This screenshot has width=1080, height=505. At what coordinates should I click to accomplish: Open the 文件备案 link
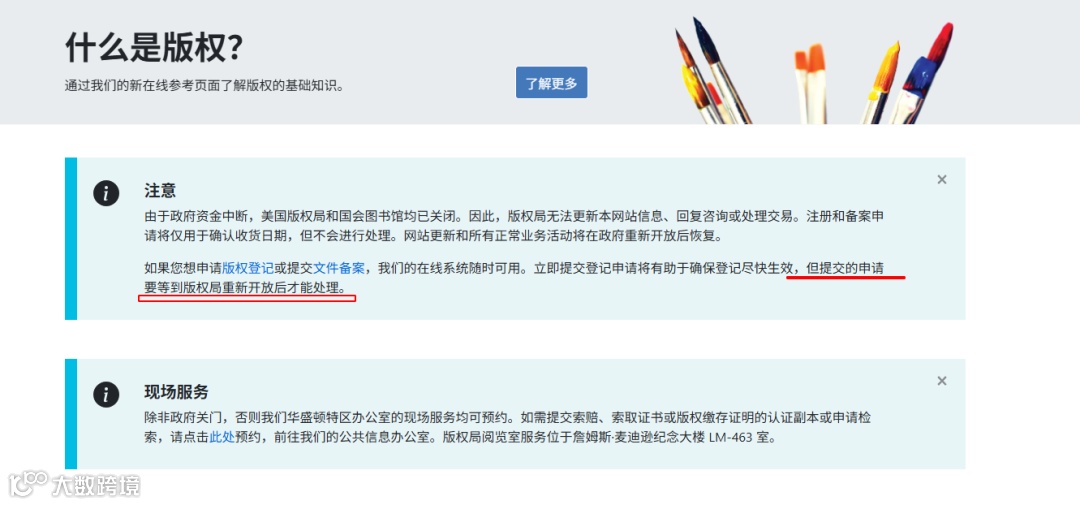pyautogui.click(x=339, y=268)
